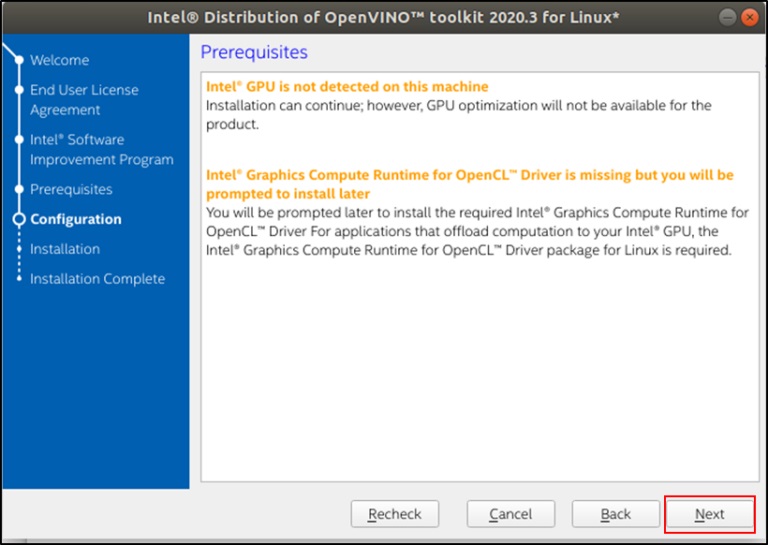Select the highlighted Configuration step
768x545 pixels.
coord(76,219)
